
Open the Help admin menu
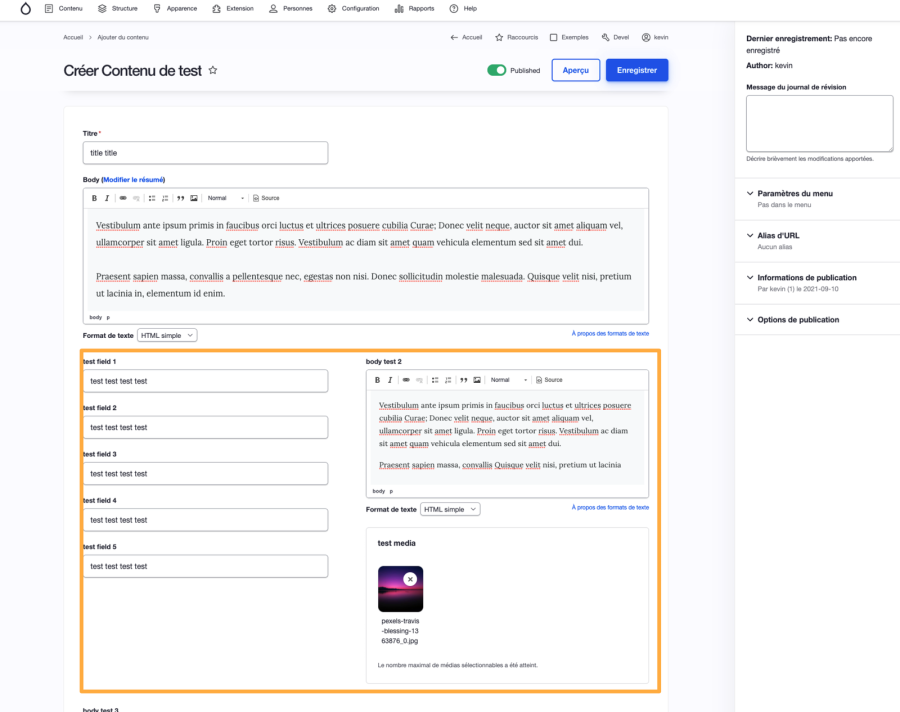point(463,9)
